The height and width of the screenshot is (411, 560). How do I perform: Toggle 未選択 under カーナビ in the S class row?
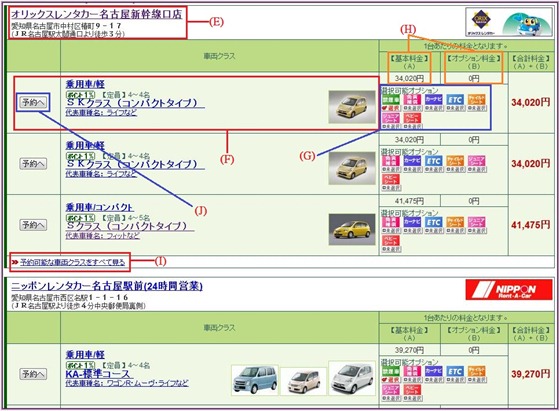click(x=412, y=231)
